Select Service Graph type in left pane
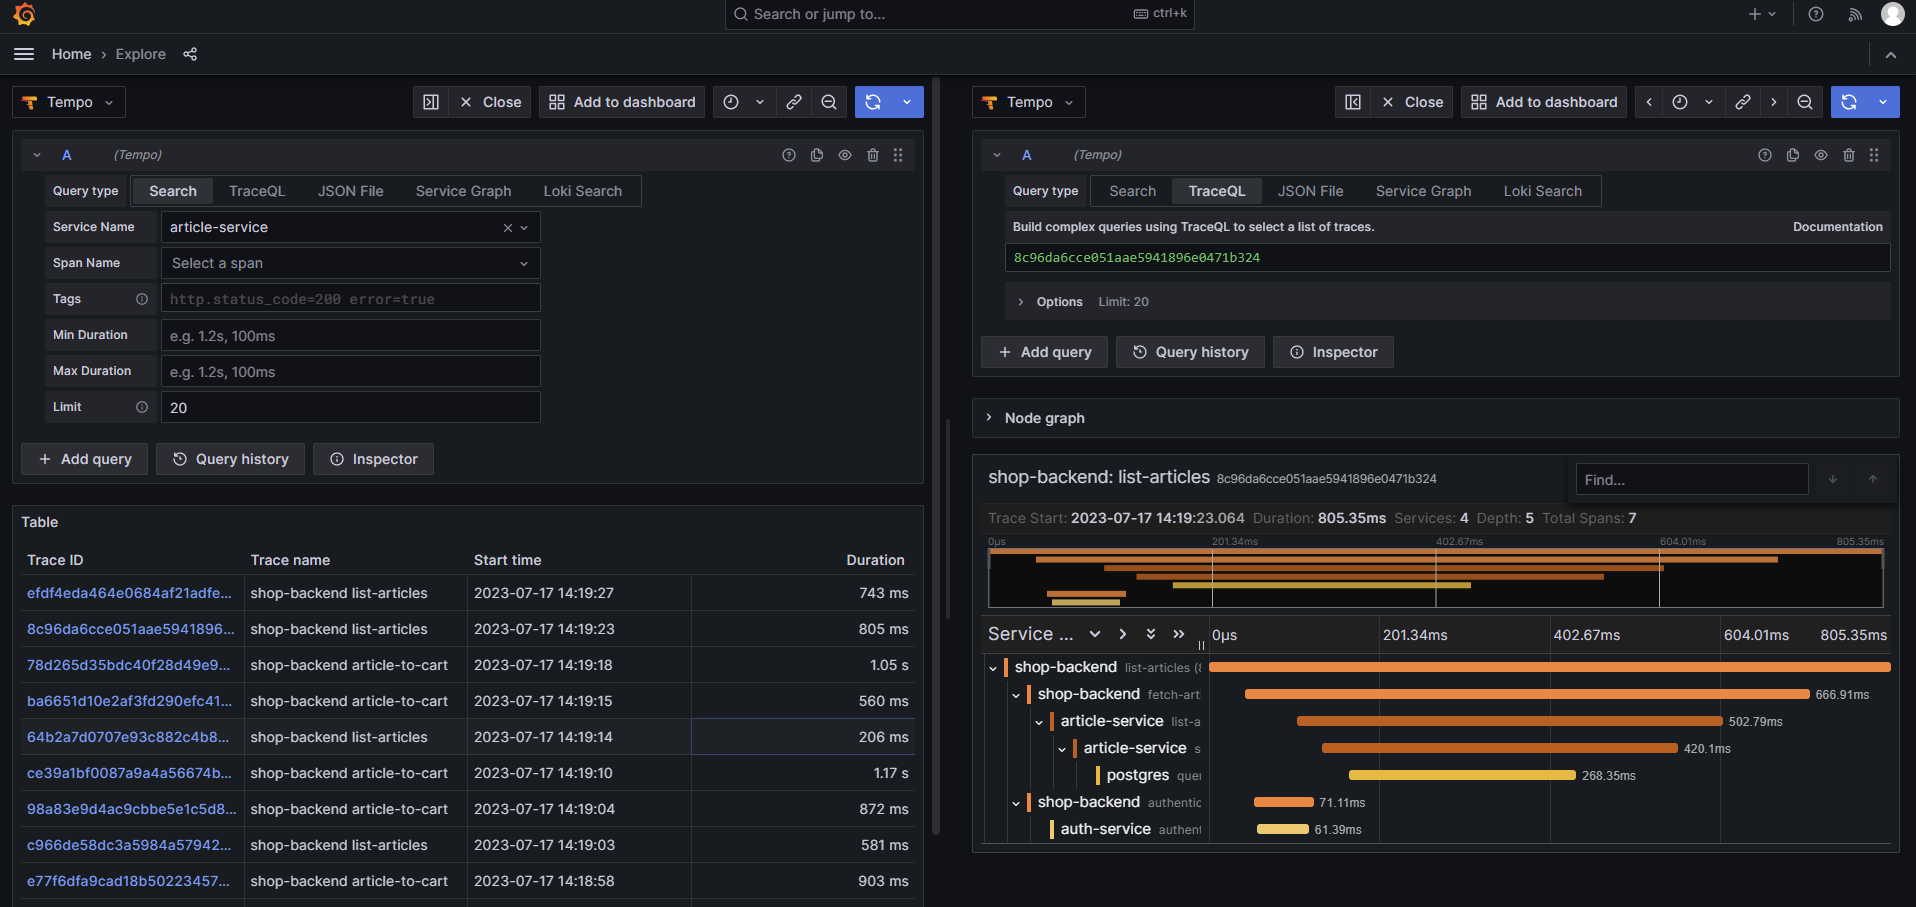Image resolution: width=1916 pixels, height=907 pixels. (x=464, y=191)
